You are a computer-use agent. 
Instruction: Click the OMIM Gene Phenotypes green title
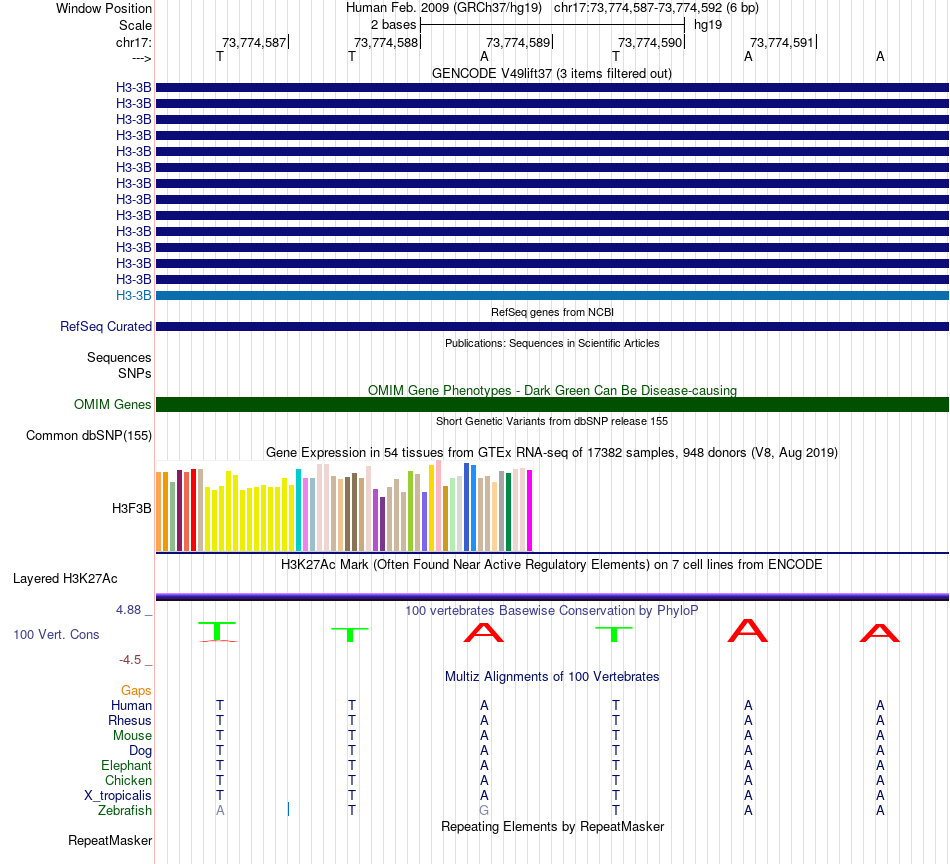(x=552, y=390)
